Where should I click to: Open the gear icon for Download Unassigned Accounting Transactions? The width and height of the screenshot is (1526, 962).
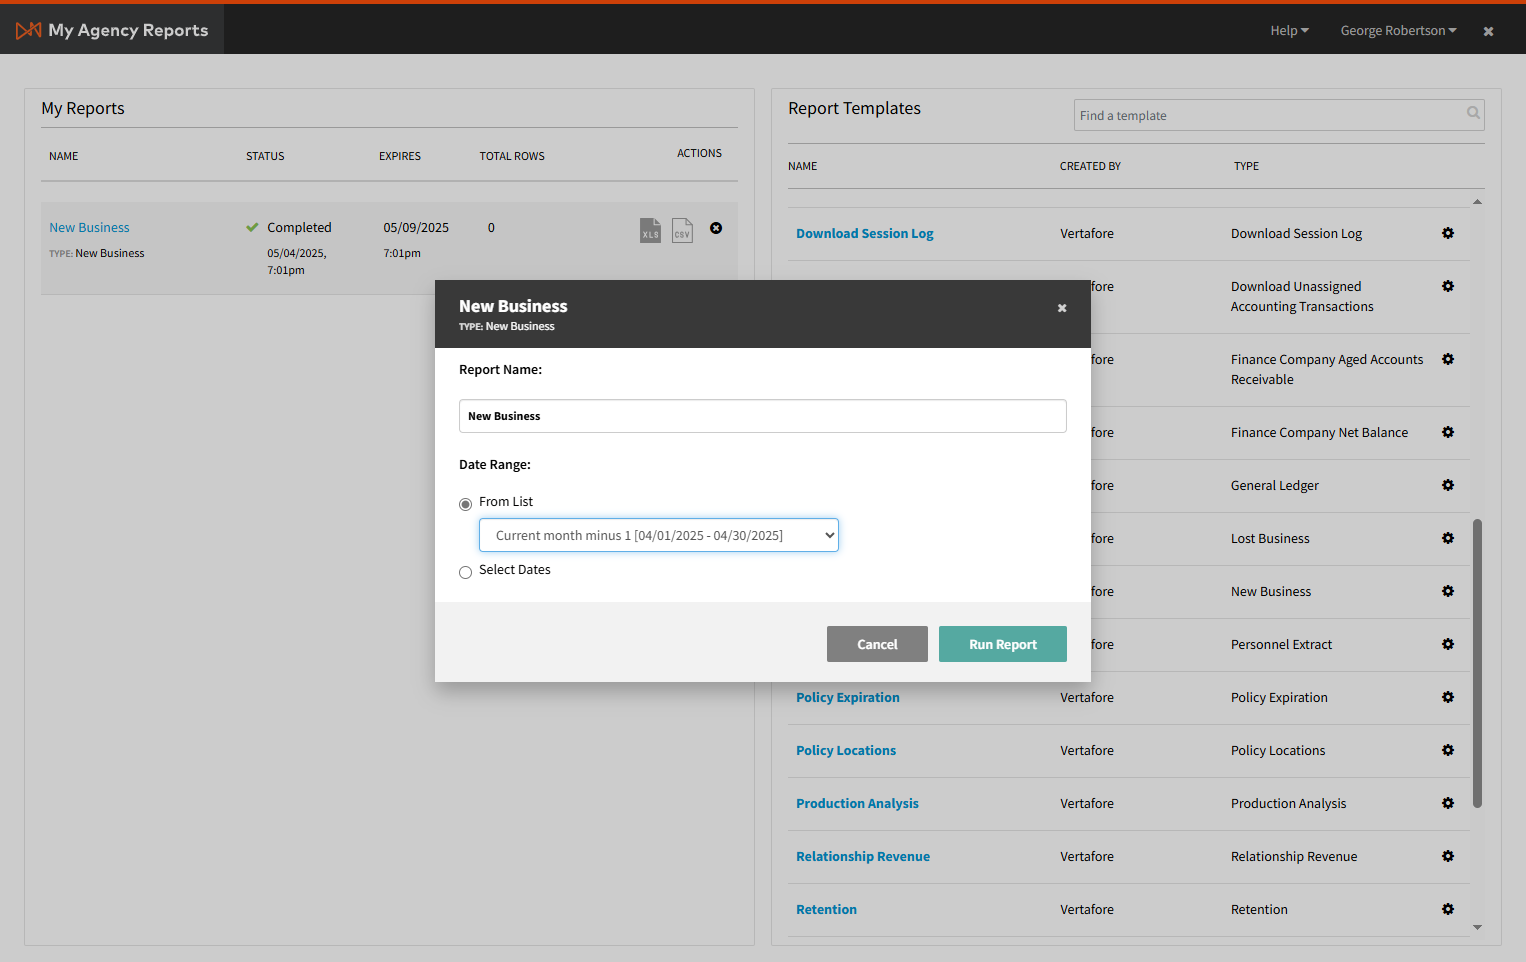pyautogui.click(x=1448, y=286)
